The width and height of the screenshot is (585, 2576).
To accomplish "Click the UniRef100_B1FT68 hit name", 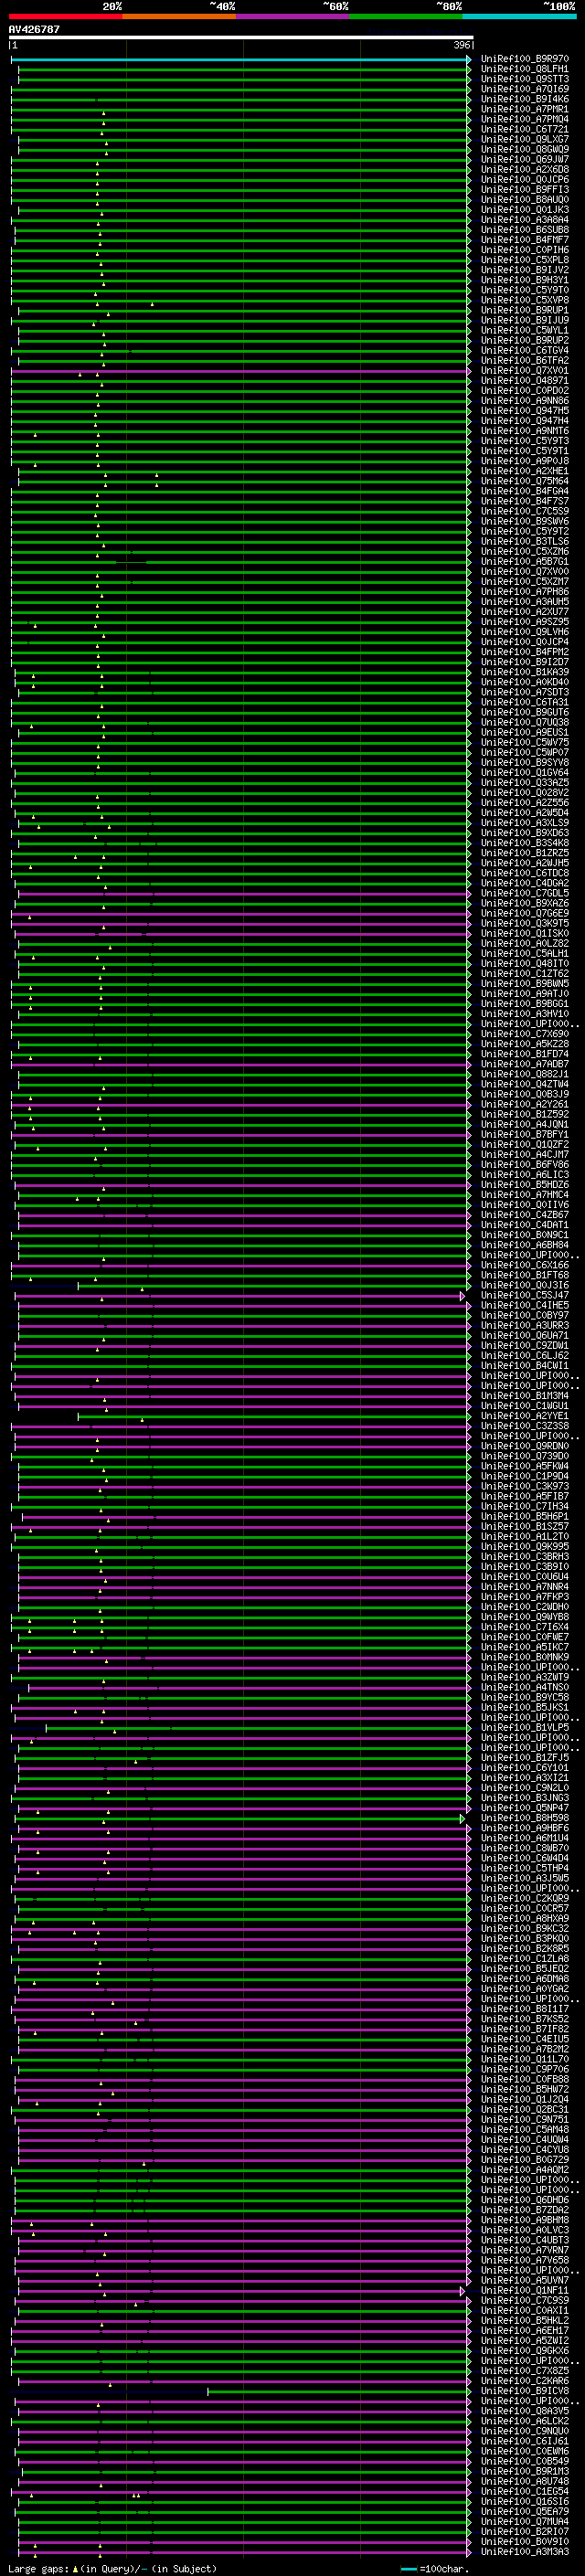I will pos(524,1275).
